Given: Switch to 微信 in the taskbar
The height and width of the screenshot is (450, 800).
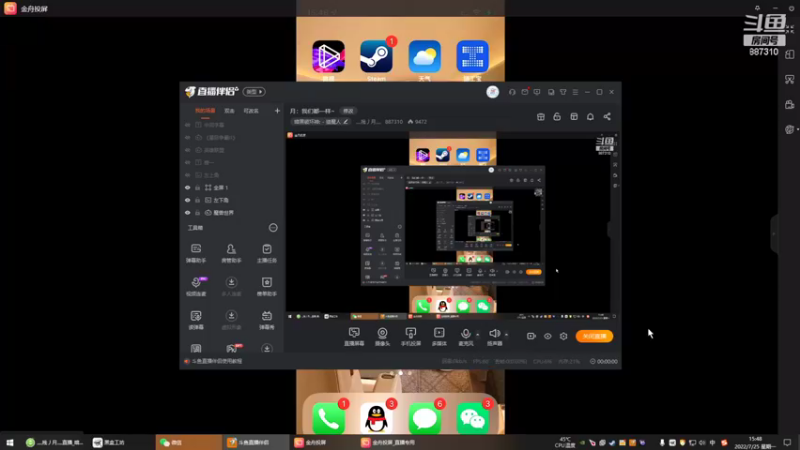Looking at the screenshot, I should (x=188, y=442).
